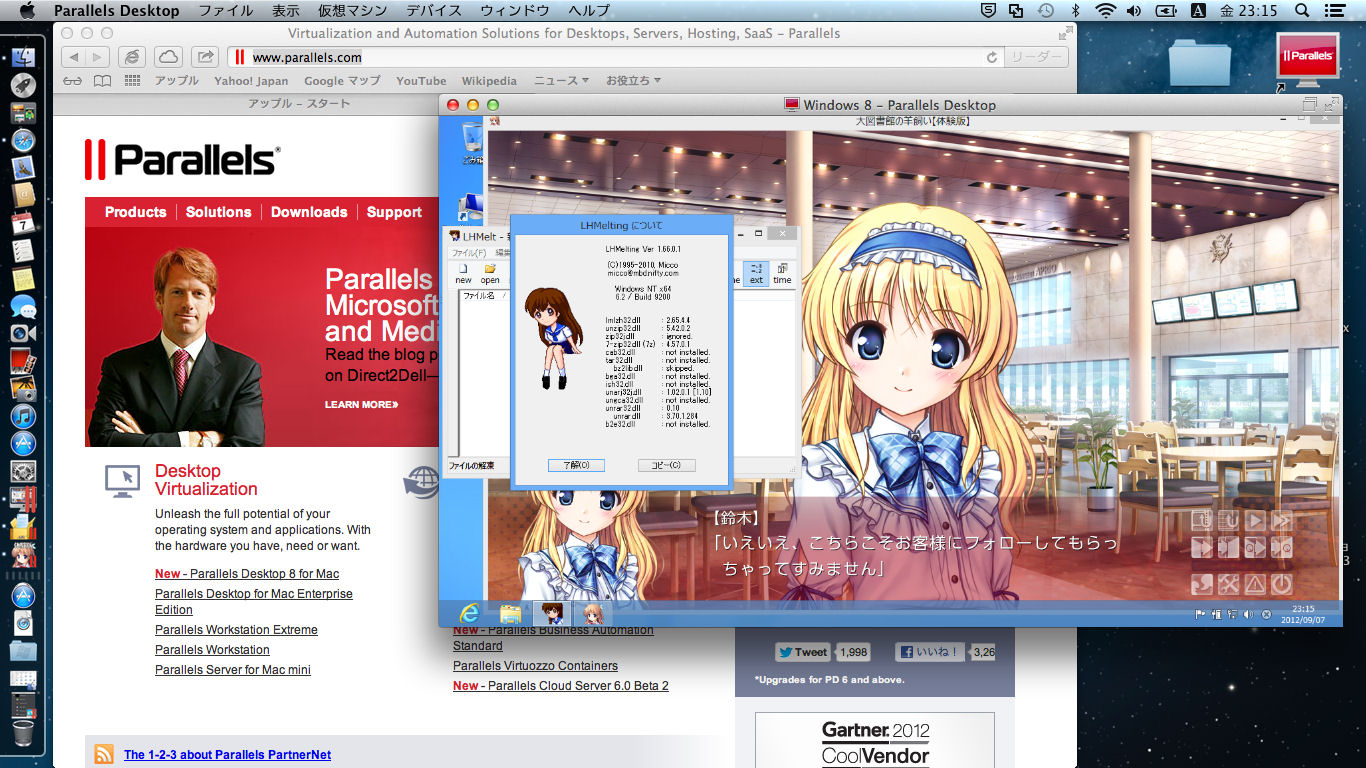Open the reading list glasses icon in Safari
Screen dimensions: 1366x768
72,81
